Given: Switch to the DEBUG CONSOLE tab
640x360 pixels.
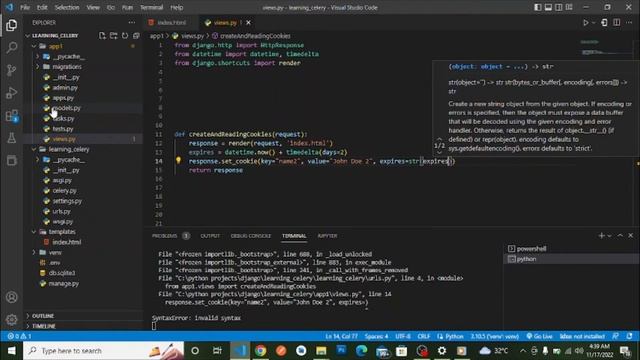Looking at the screenshot, I should click(251, 236).
